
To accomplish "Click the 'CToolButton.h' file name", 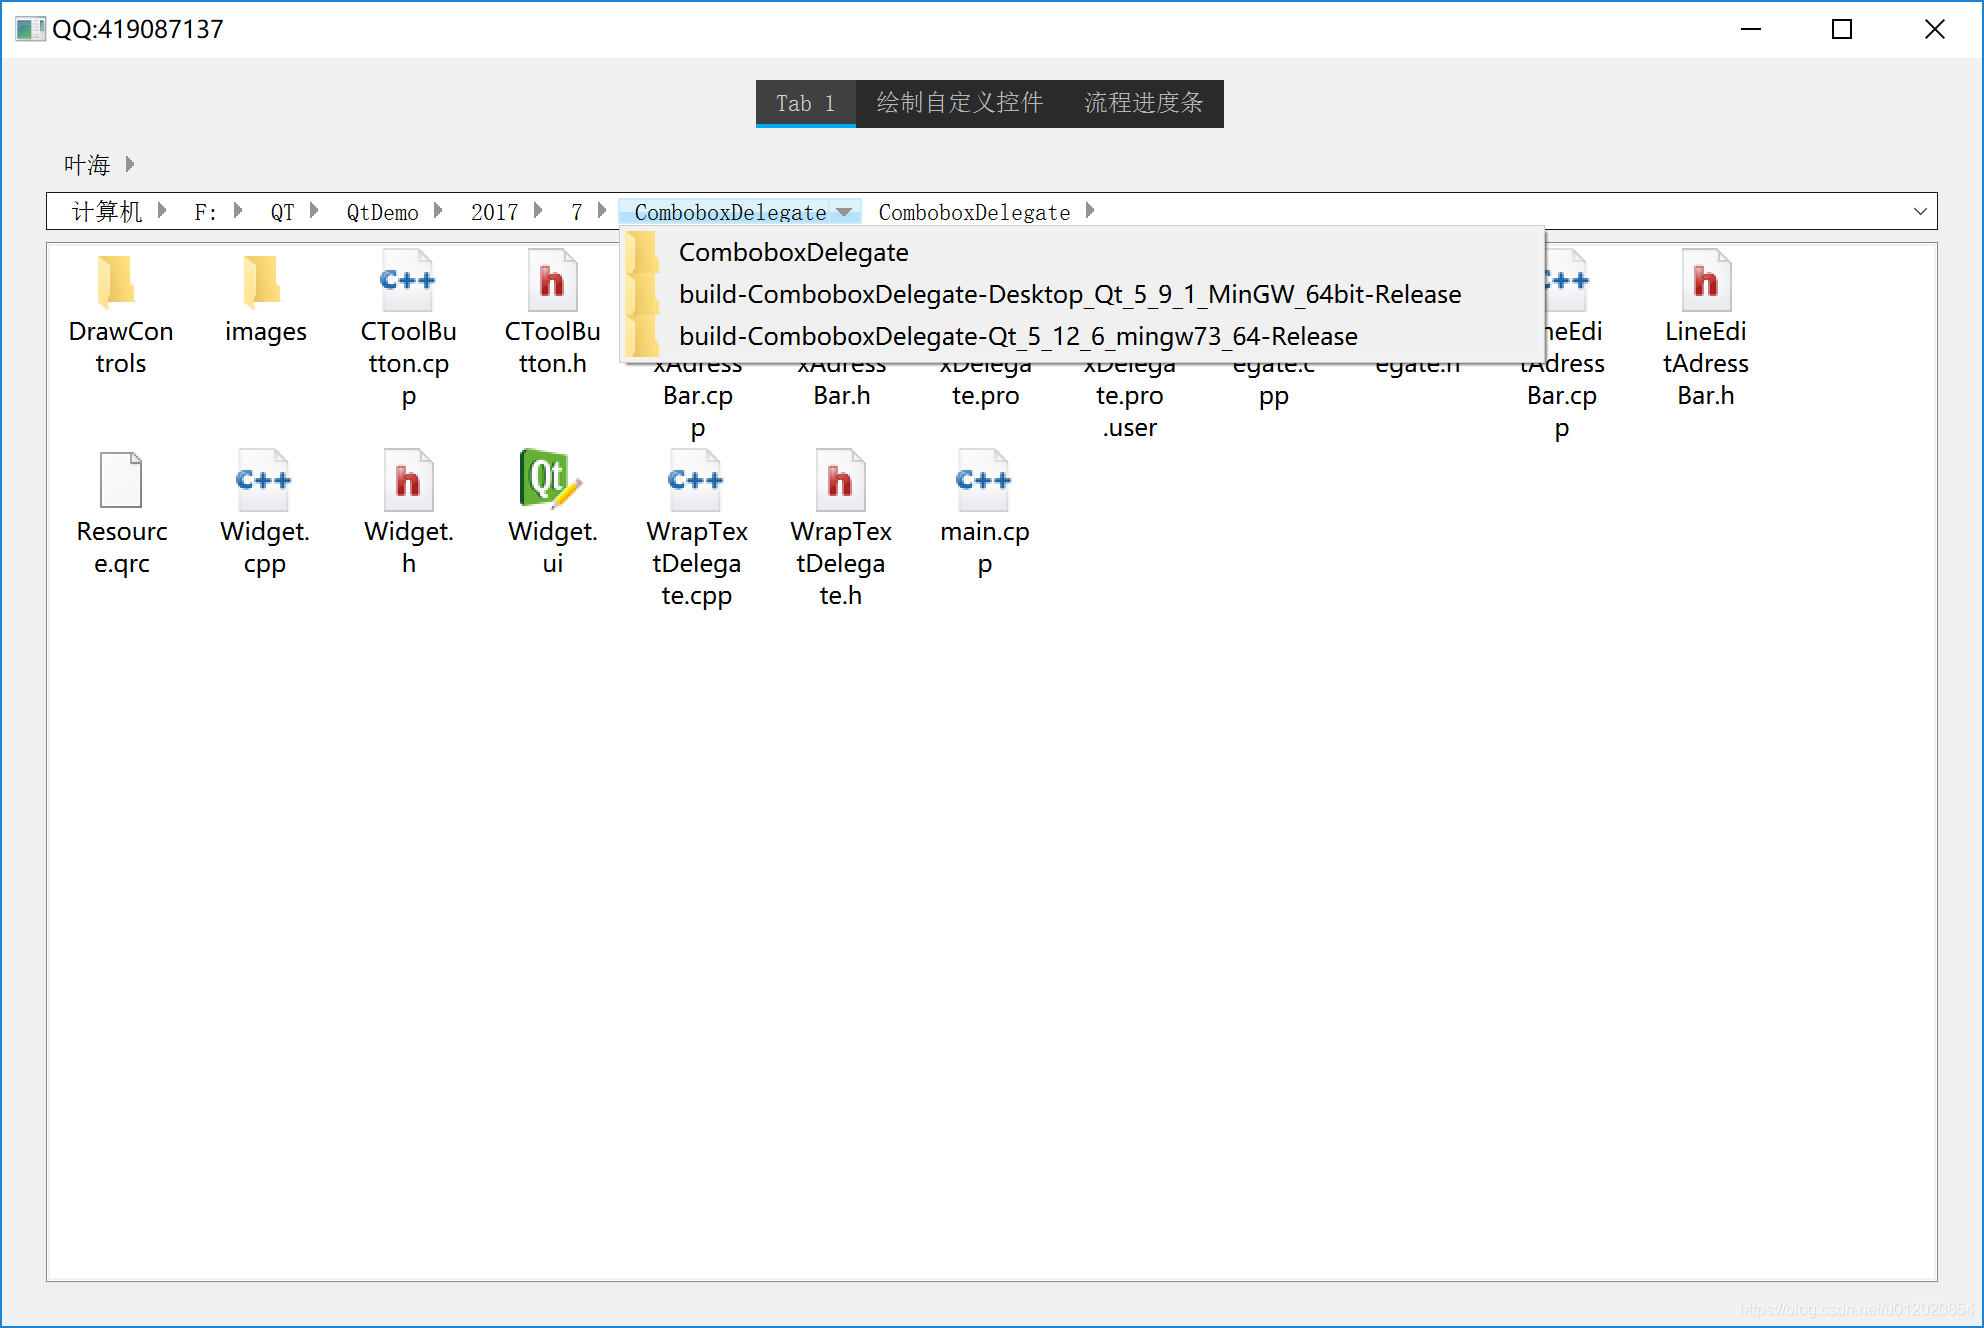I will tap(553, 347).
